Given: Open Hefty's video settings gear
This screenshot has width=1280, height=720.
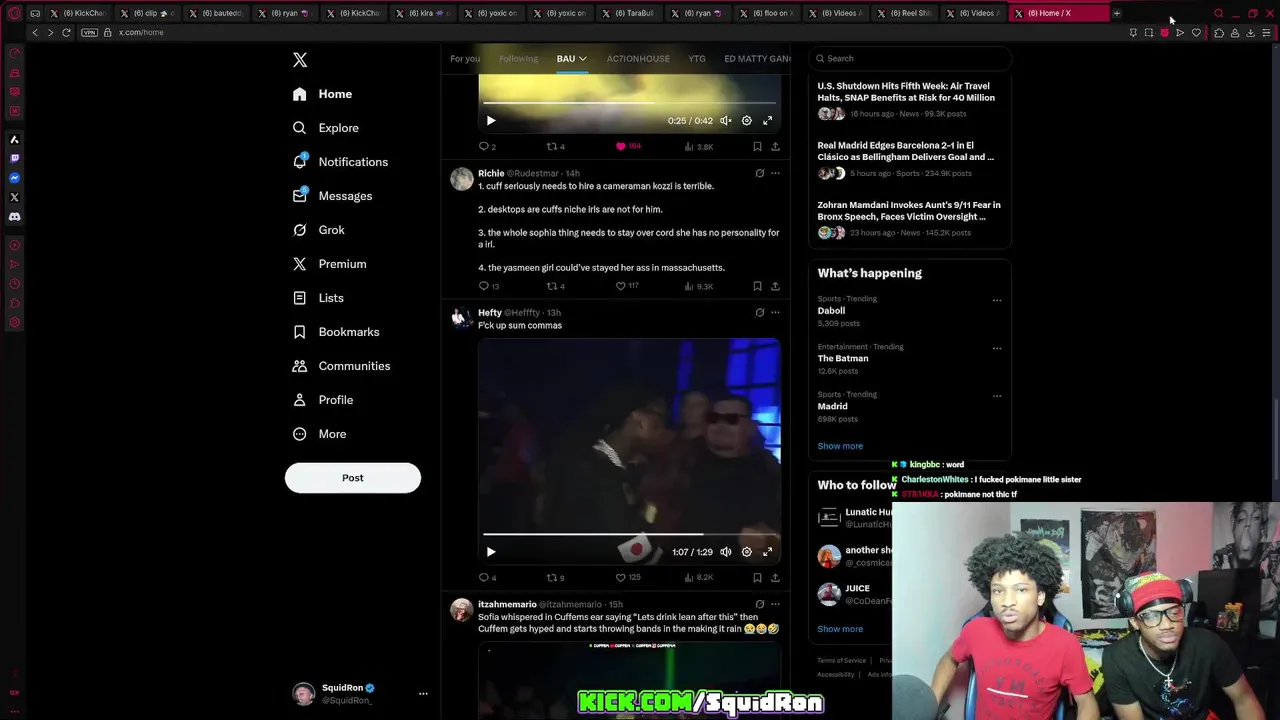Looking at the screenshot, I should (746, 552).
